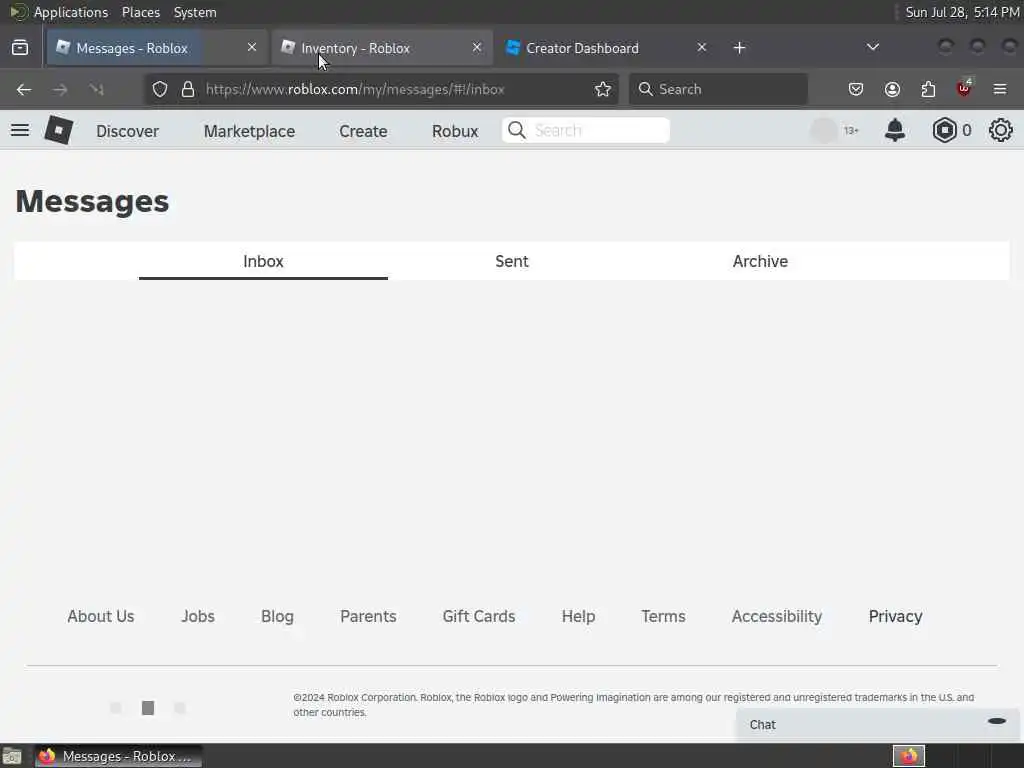This screenshot has width=1024, height=768.
Task: Select the Messages - Roblox browser tab
Action: click(x=157, y=48)
